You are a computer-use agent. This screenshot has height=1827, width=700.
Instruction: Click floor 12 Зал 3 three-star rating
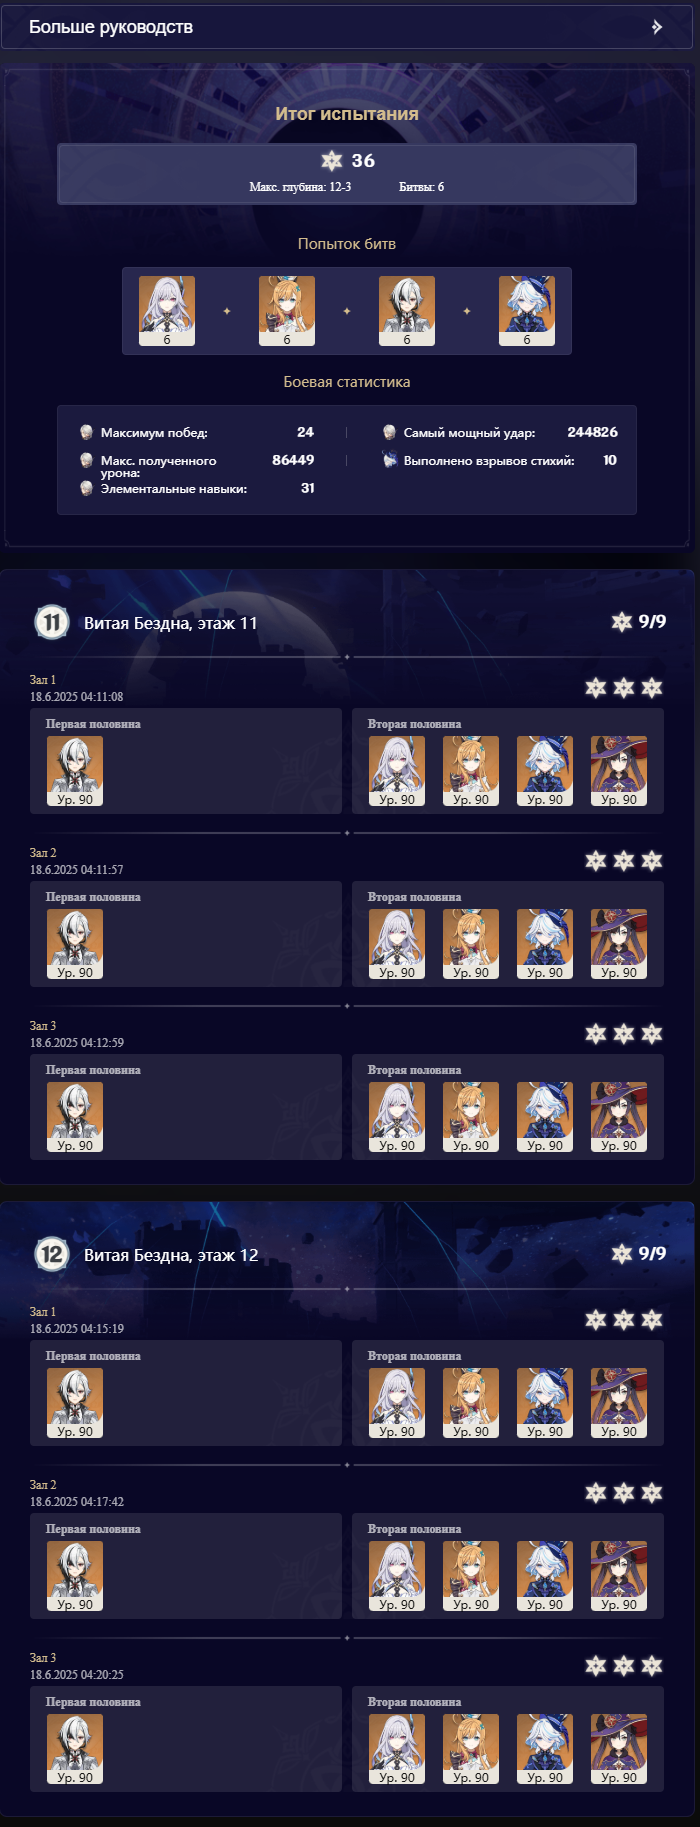[x=624, y=1665]
